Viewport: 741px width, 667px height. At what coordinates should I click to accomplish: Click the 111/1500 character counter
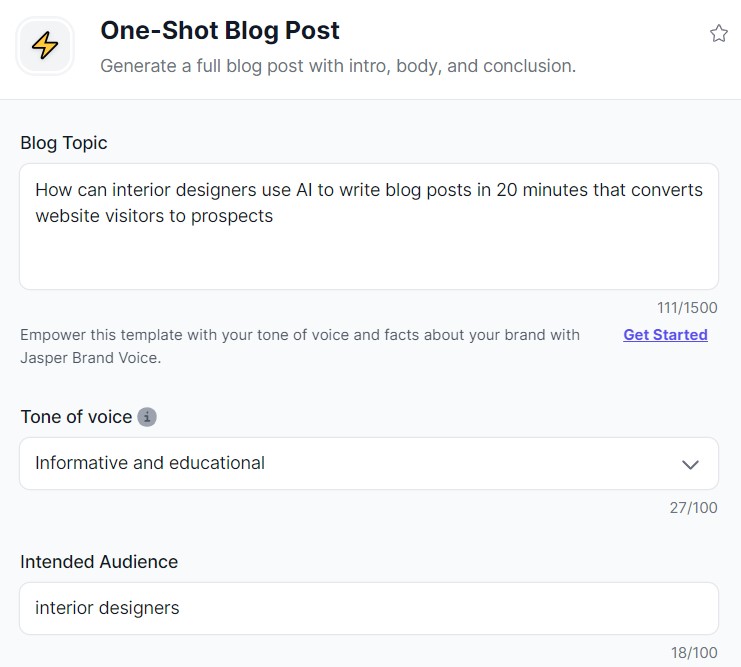(x=687, y=308)
